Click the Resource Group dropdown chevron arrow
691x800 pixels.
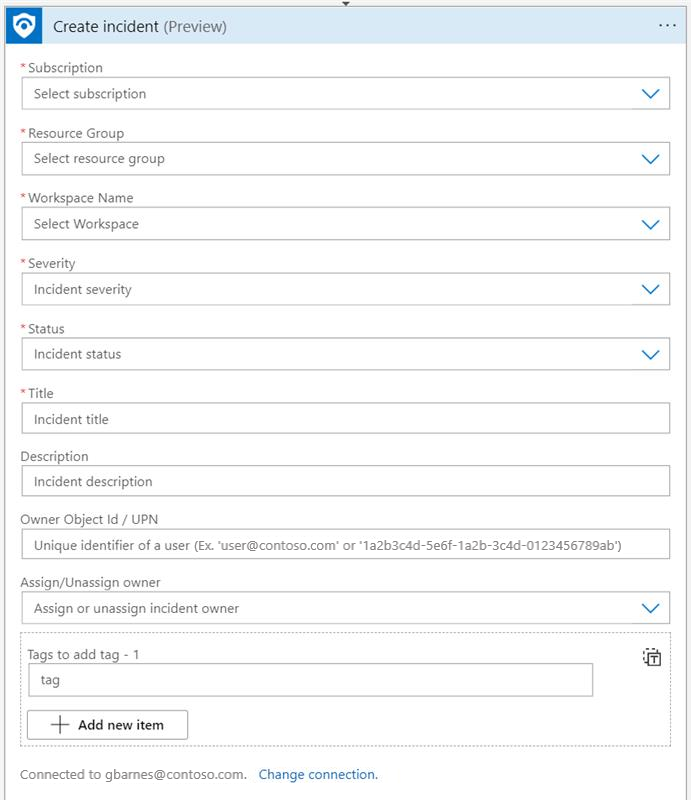[650, 159]
